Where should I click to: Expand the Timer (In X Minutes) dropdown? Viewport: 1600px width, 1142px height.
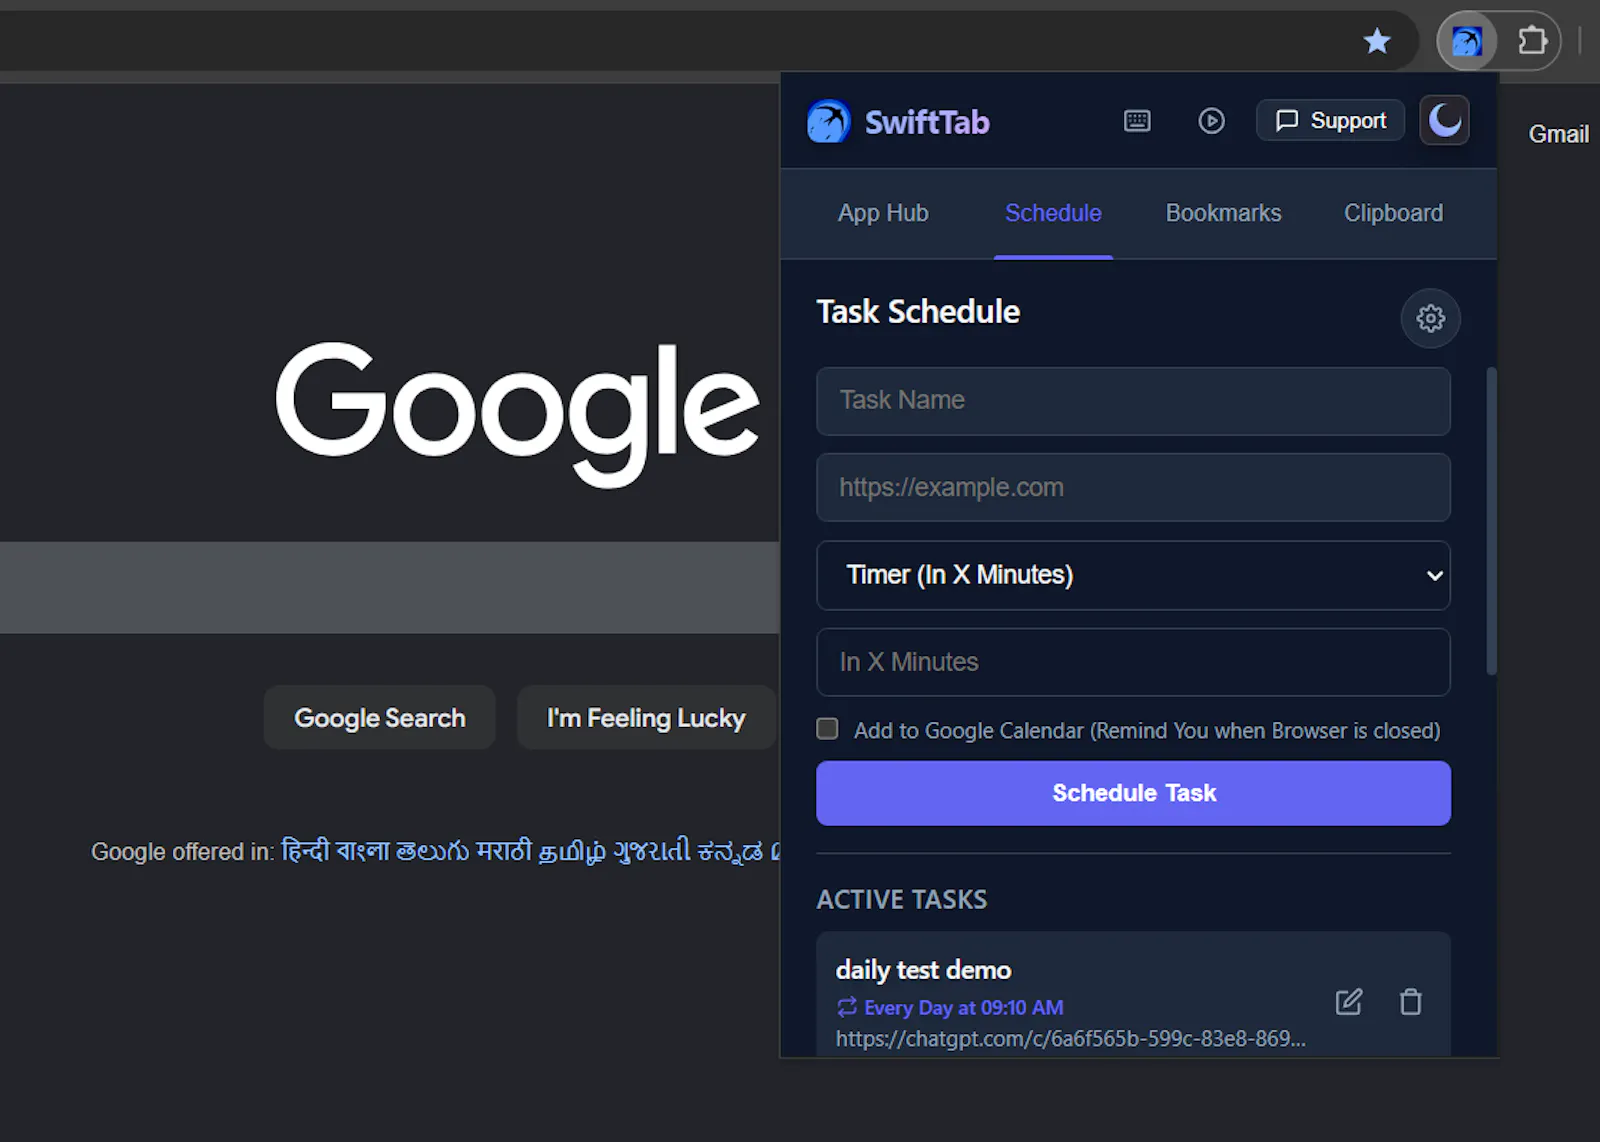point(1133,575)
